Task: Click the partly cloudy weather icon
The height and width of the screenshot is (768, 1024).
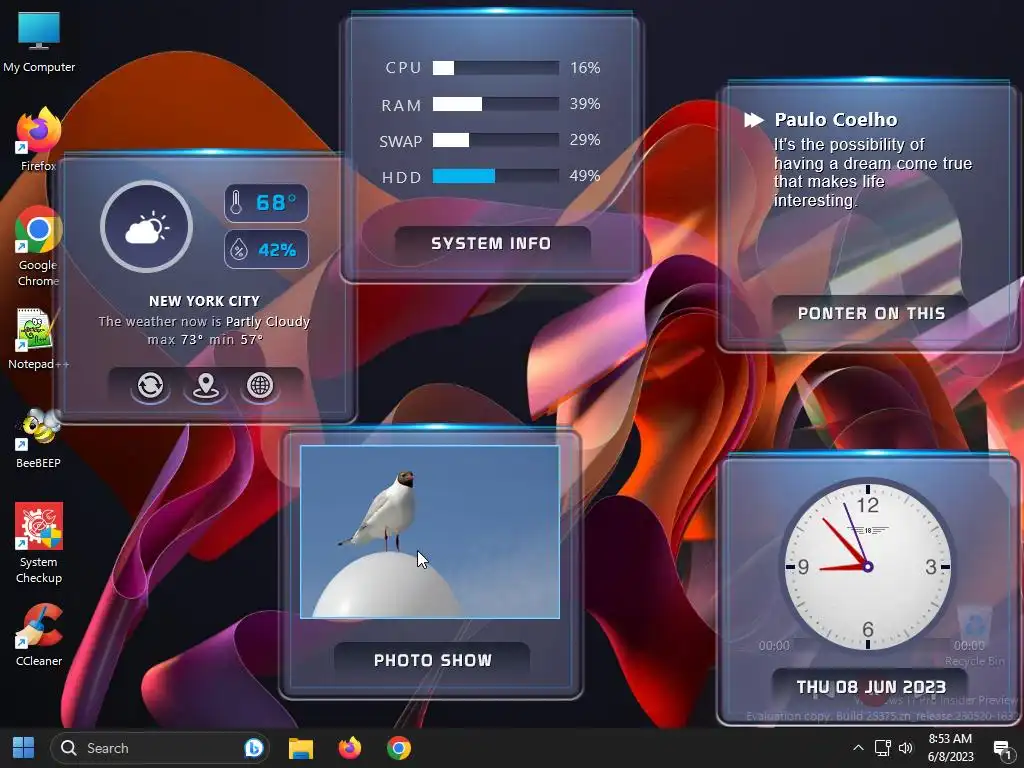Action: 146,227
